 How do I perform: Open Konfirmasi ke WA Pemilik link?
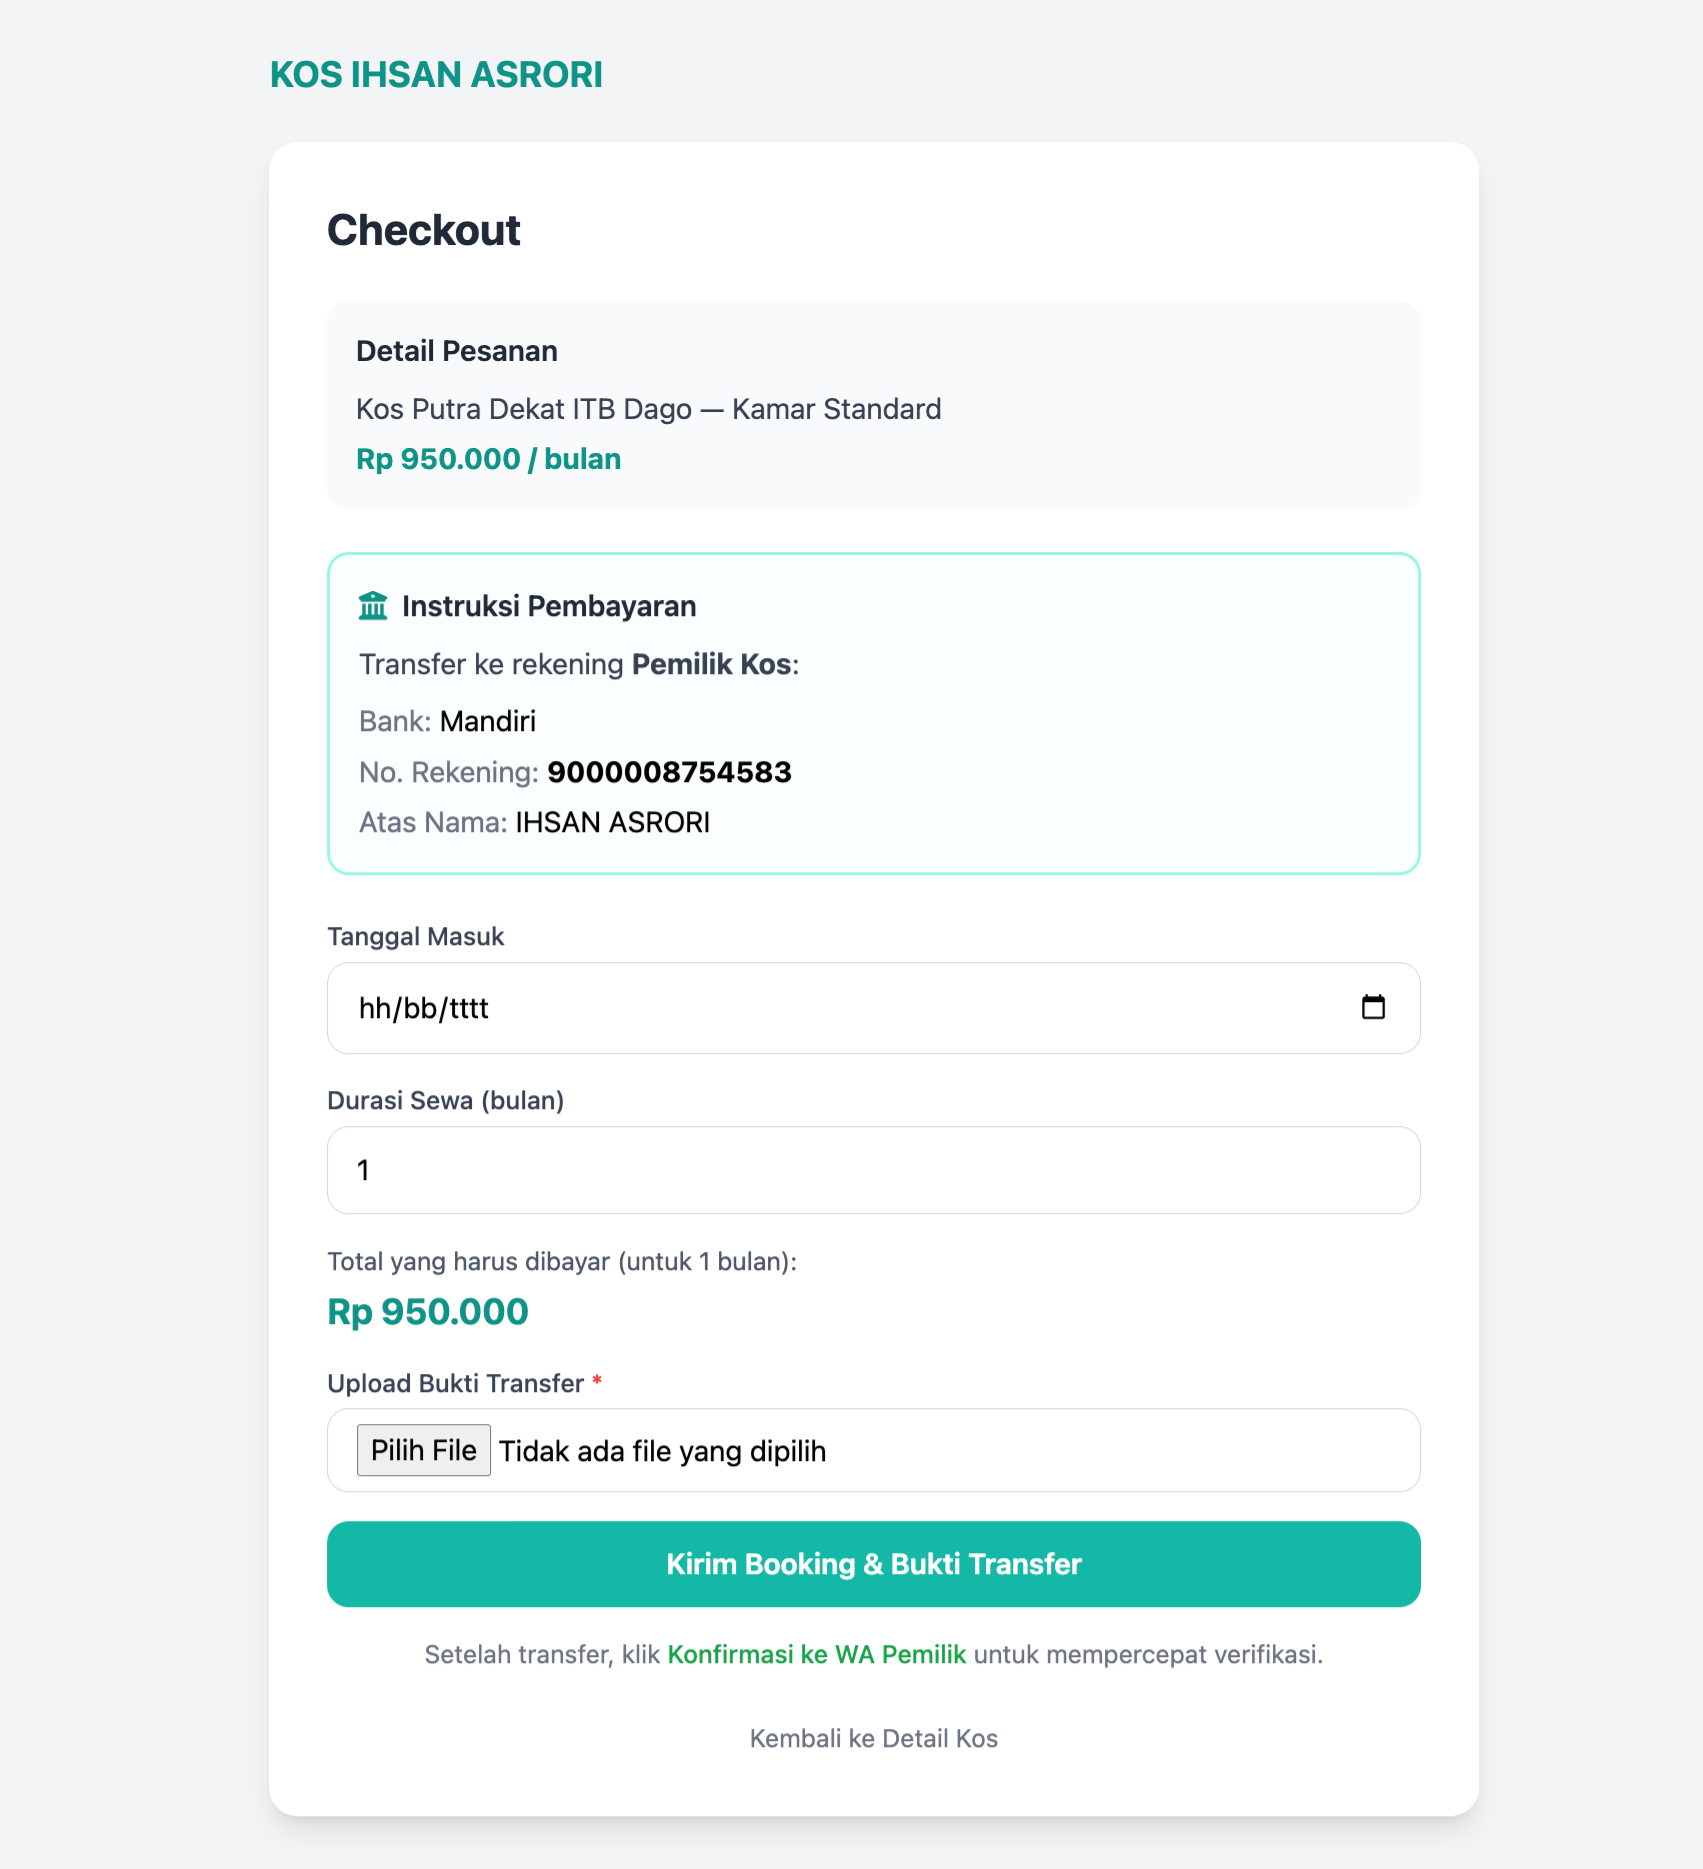click(x=816, y=1654)
